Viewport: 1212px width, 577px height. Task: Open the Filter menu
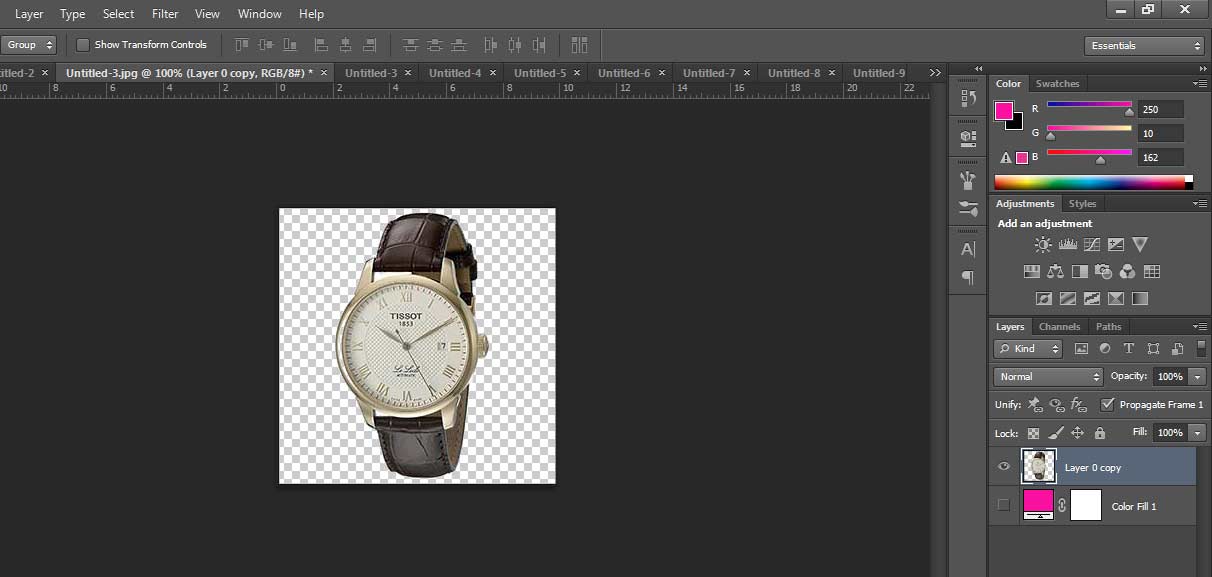(x=165, y=14)
